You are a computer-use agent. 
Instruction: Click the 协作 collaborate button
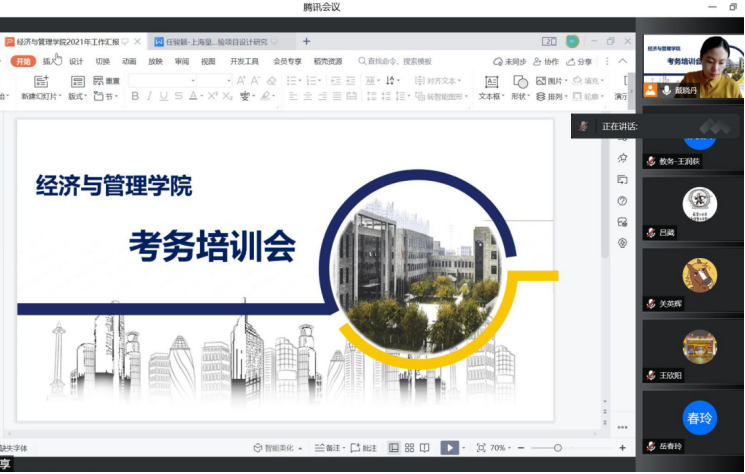545,61
